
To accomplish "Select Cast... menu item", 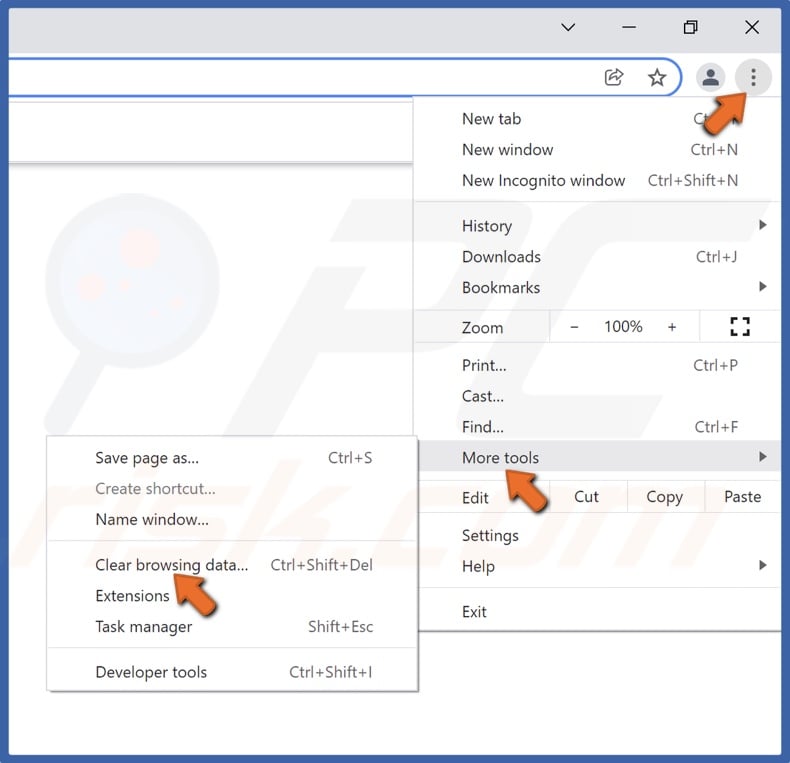I will tap(597, 396).
